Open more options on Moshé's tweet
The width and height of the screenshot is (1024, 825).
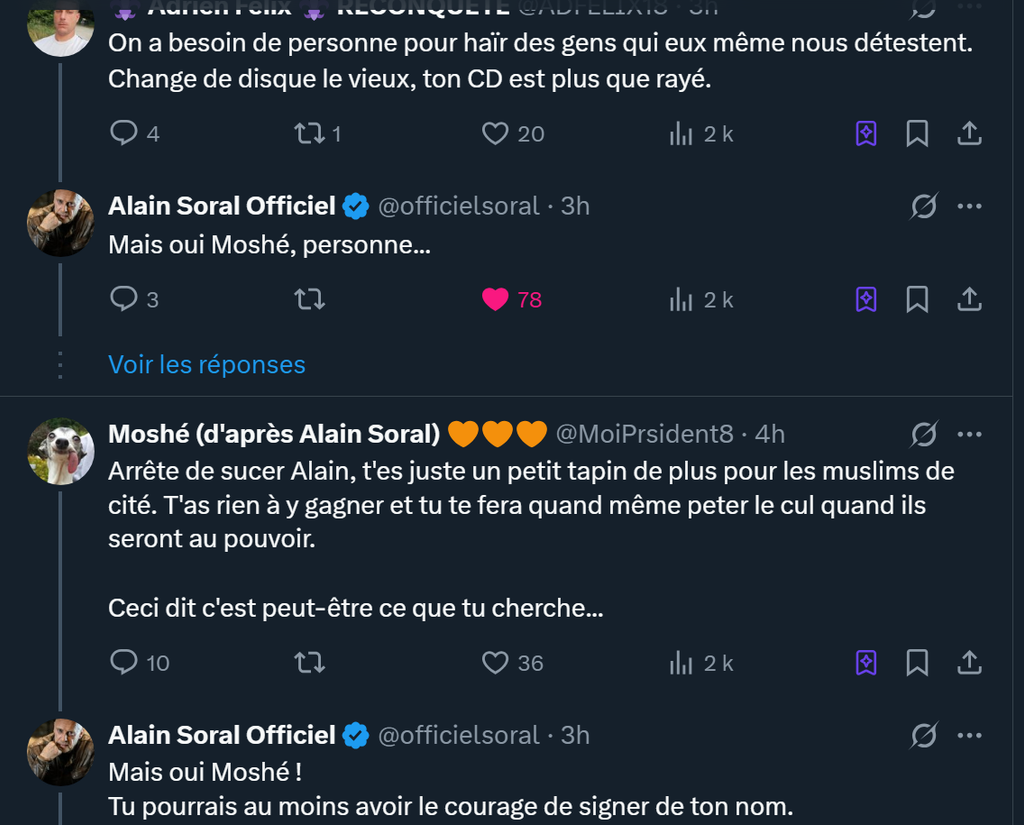click(x=969, y=434)
